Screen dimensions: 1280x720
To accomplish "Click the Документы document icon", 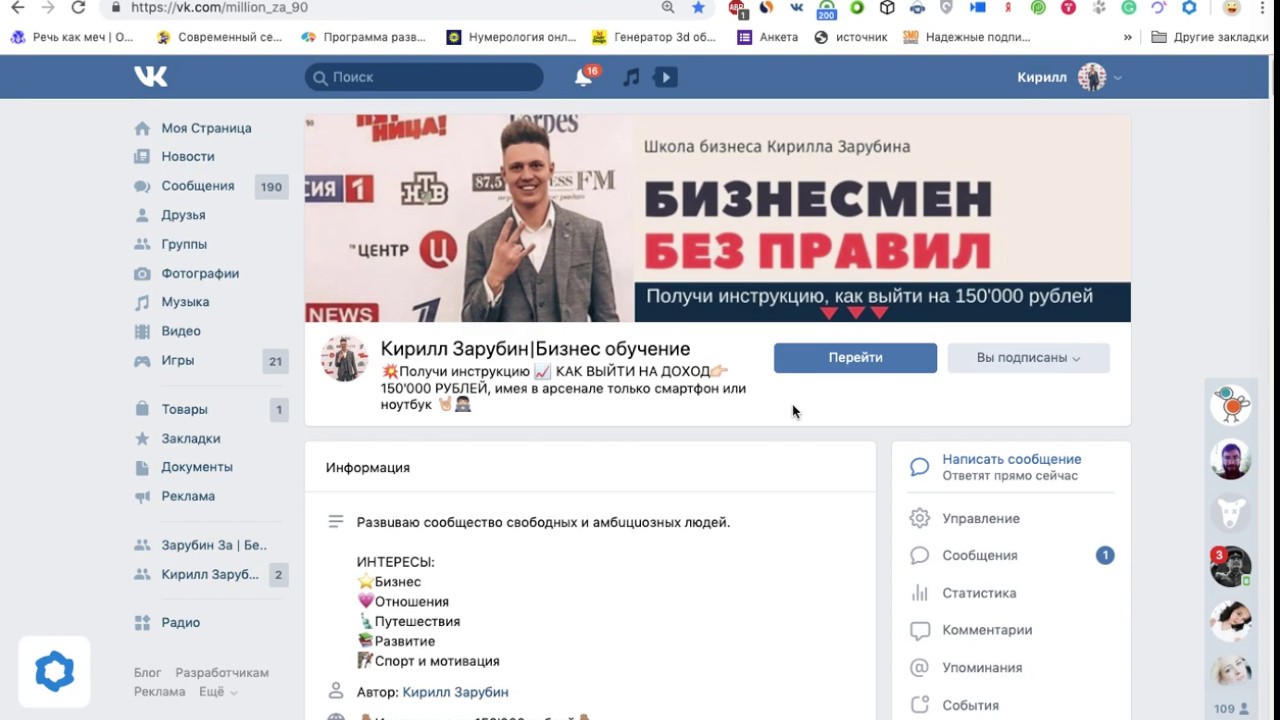I will [x=142, y=467].
